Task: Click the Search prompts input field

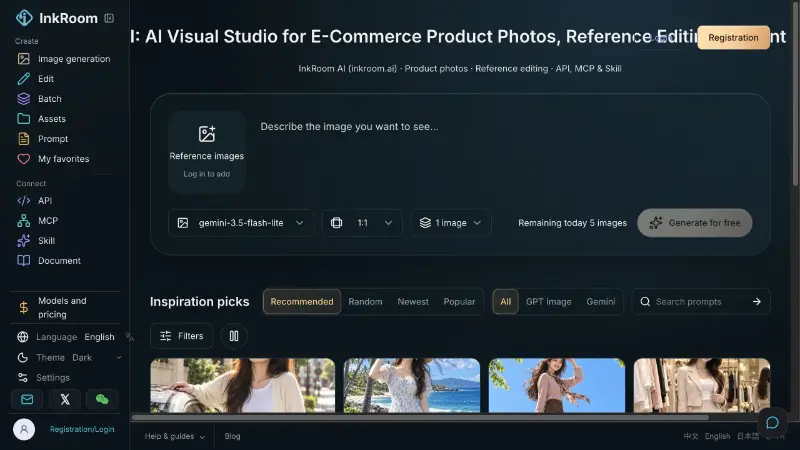Action: [x=701, y=302]
